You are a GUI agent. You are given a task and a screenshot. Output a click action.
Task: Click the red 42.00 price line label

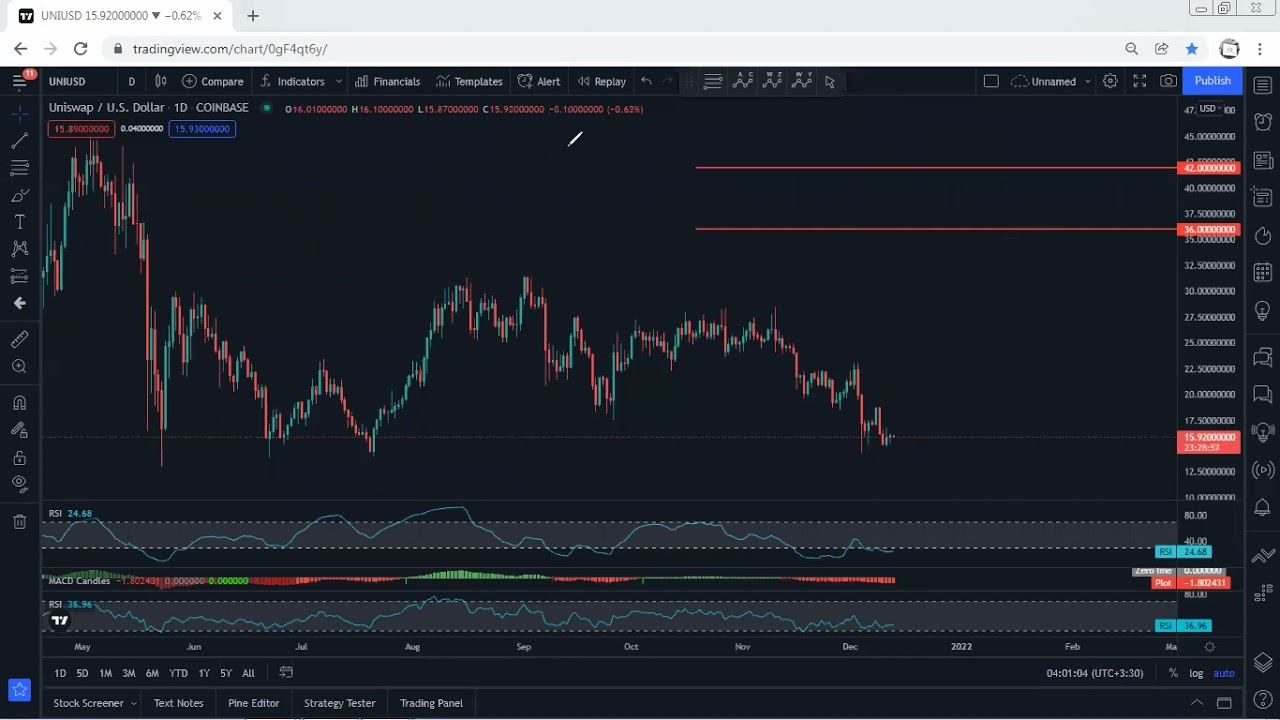(1209, 168)
